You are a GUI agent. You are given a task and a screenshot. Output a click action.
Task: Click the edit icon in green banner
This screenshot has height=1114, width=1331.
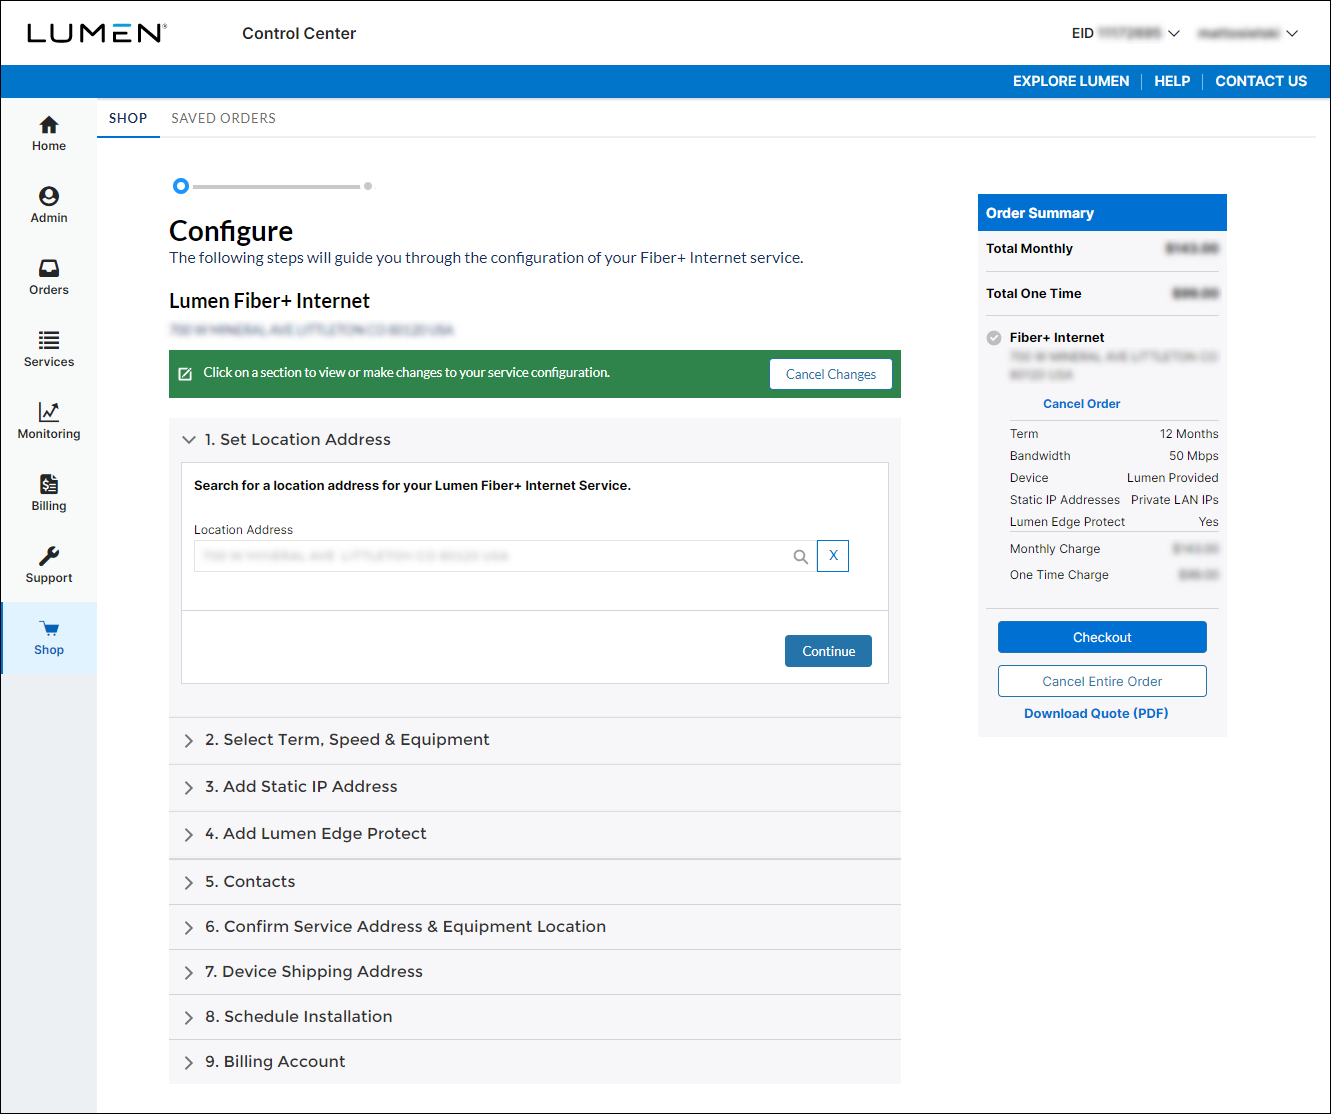(x=185, y=374)
